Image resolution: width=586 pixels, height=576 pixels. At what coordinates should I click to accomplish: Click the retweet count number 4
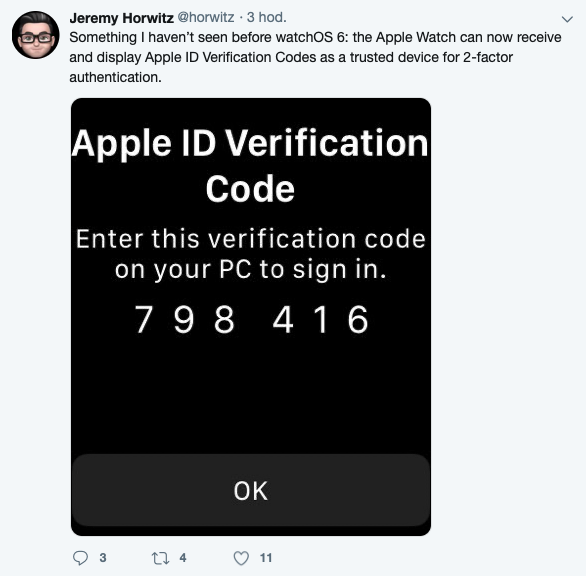[x=183, y=558]
